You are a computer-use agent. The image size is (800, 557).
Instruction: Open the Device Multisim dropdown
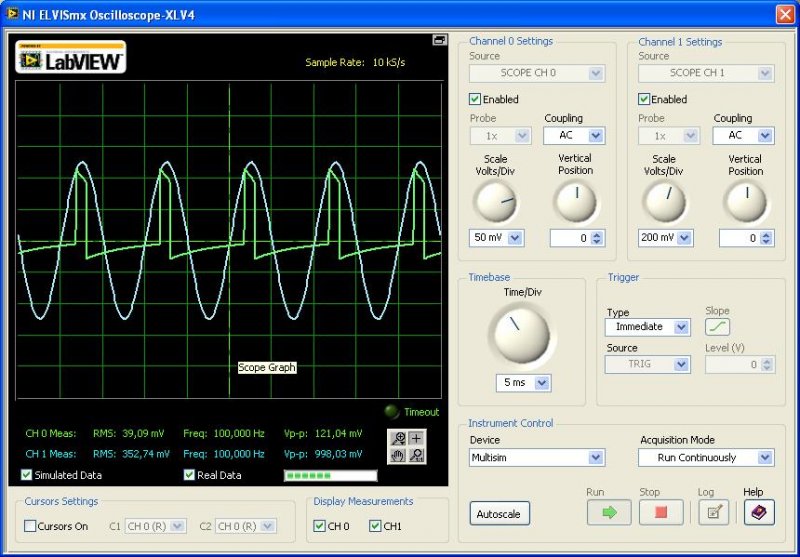coord(537,458)
